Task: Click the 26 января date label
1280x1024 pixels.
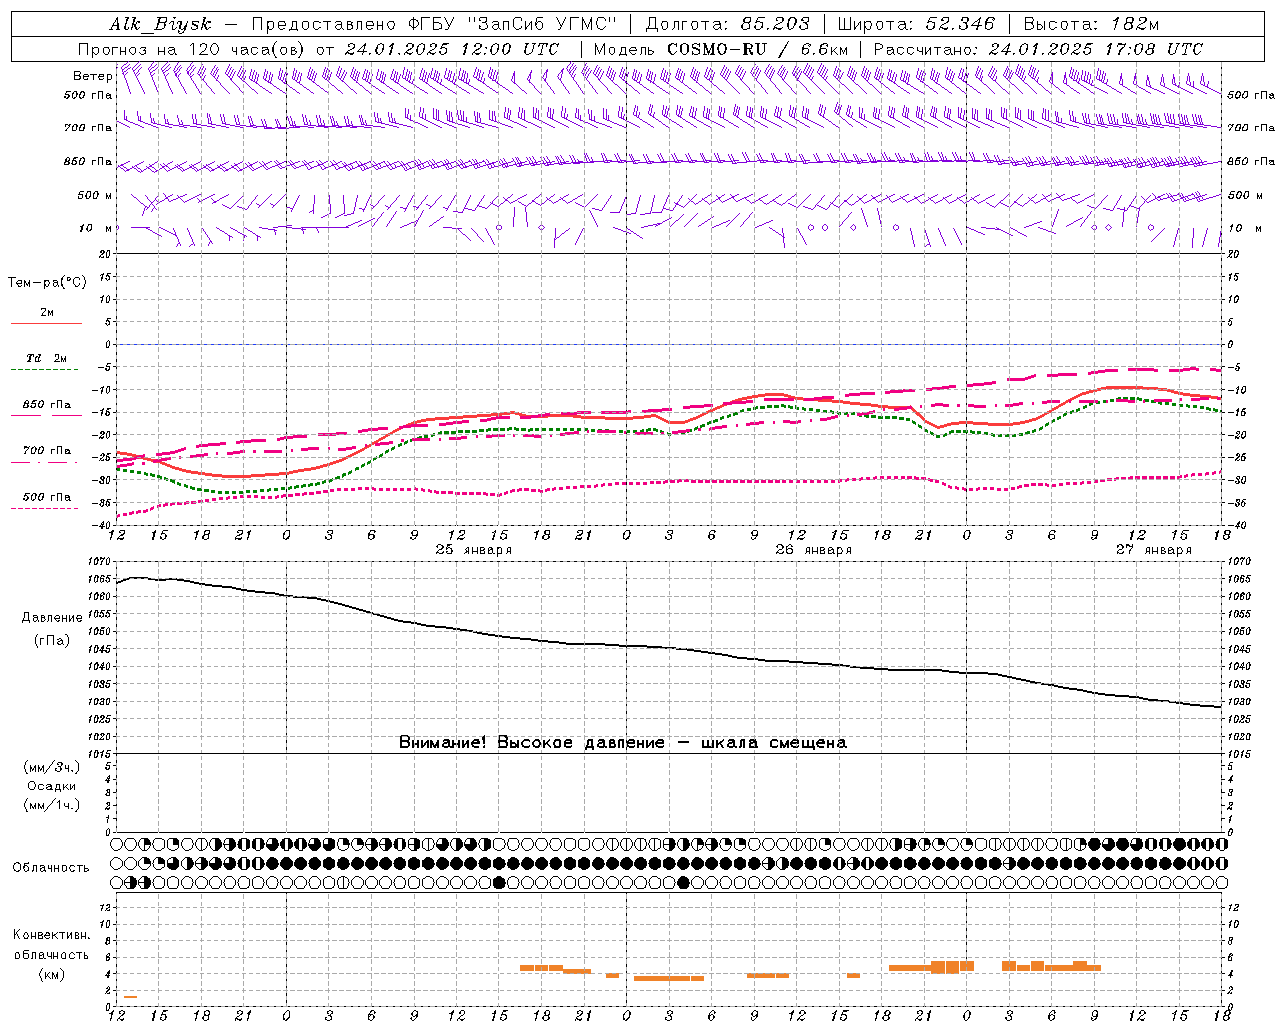Action: point(814,549)
